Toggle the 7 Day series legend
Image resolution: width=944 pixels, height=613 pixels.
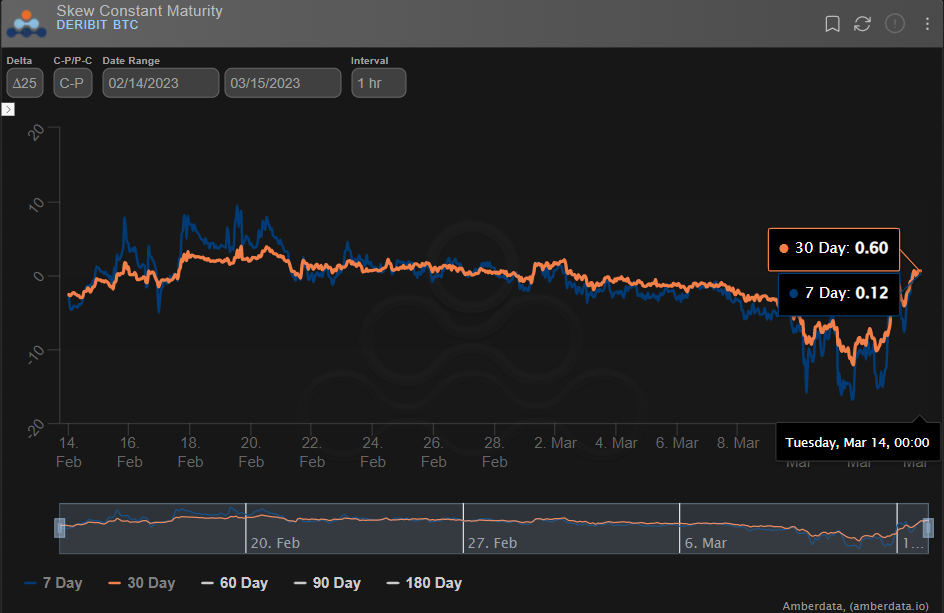click(x=53, y=583)
